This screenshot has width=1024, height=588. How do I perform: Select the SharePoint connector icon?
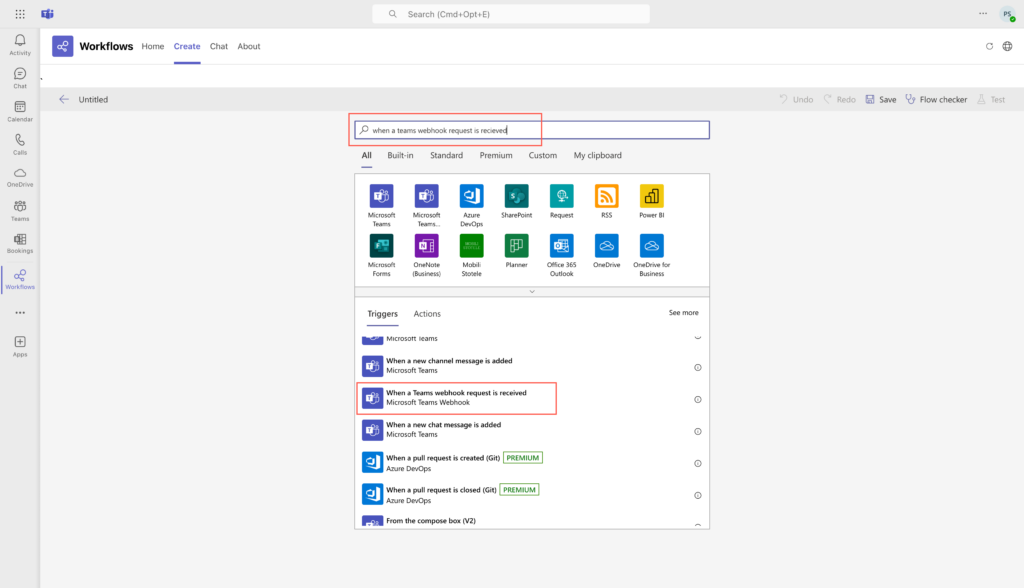click(x=516, y=196)
